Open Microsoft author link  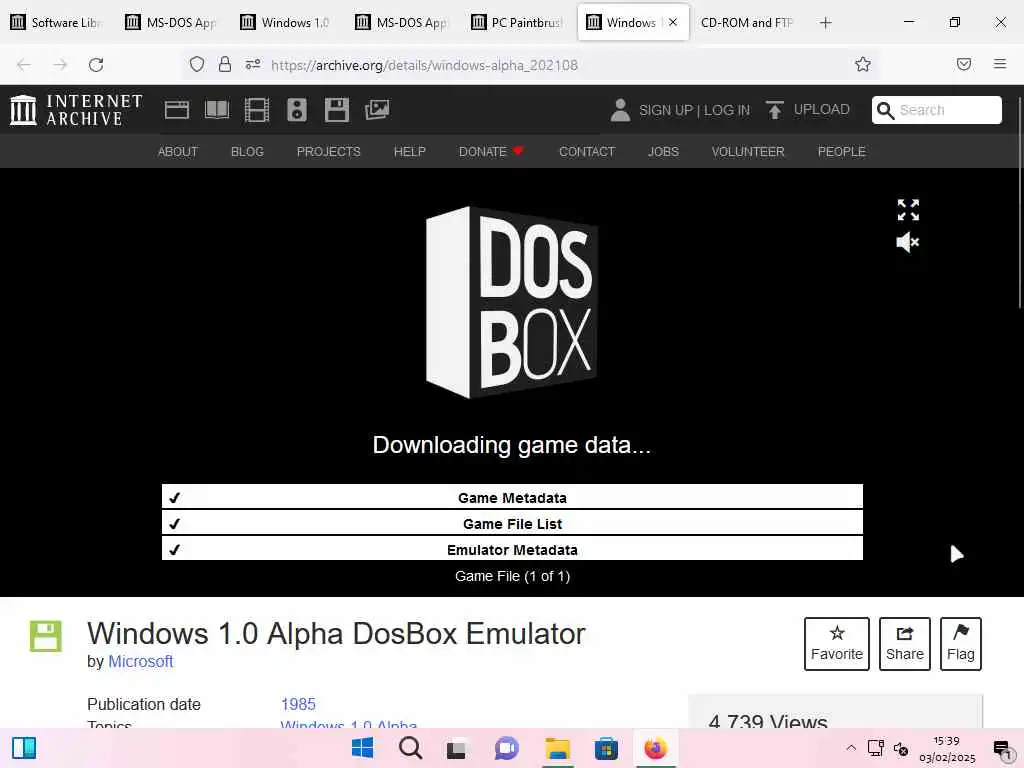click(140, 662)
